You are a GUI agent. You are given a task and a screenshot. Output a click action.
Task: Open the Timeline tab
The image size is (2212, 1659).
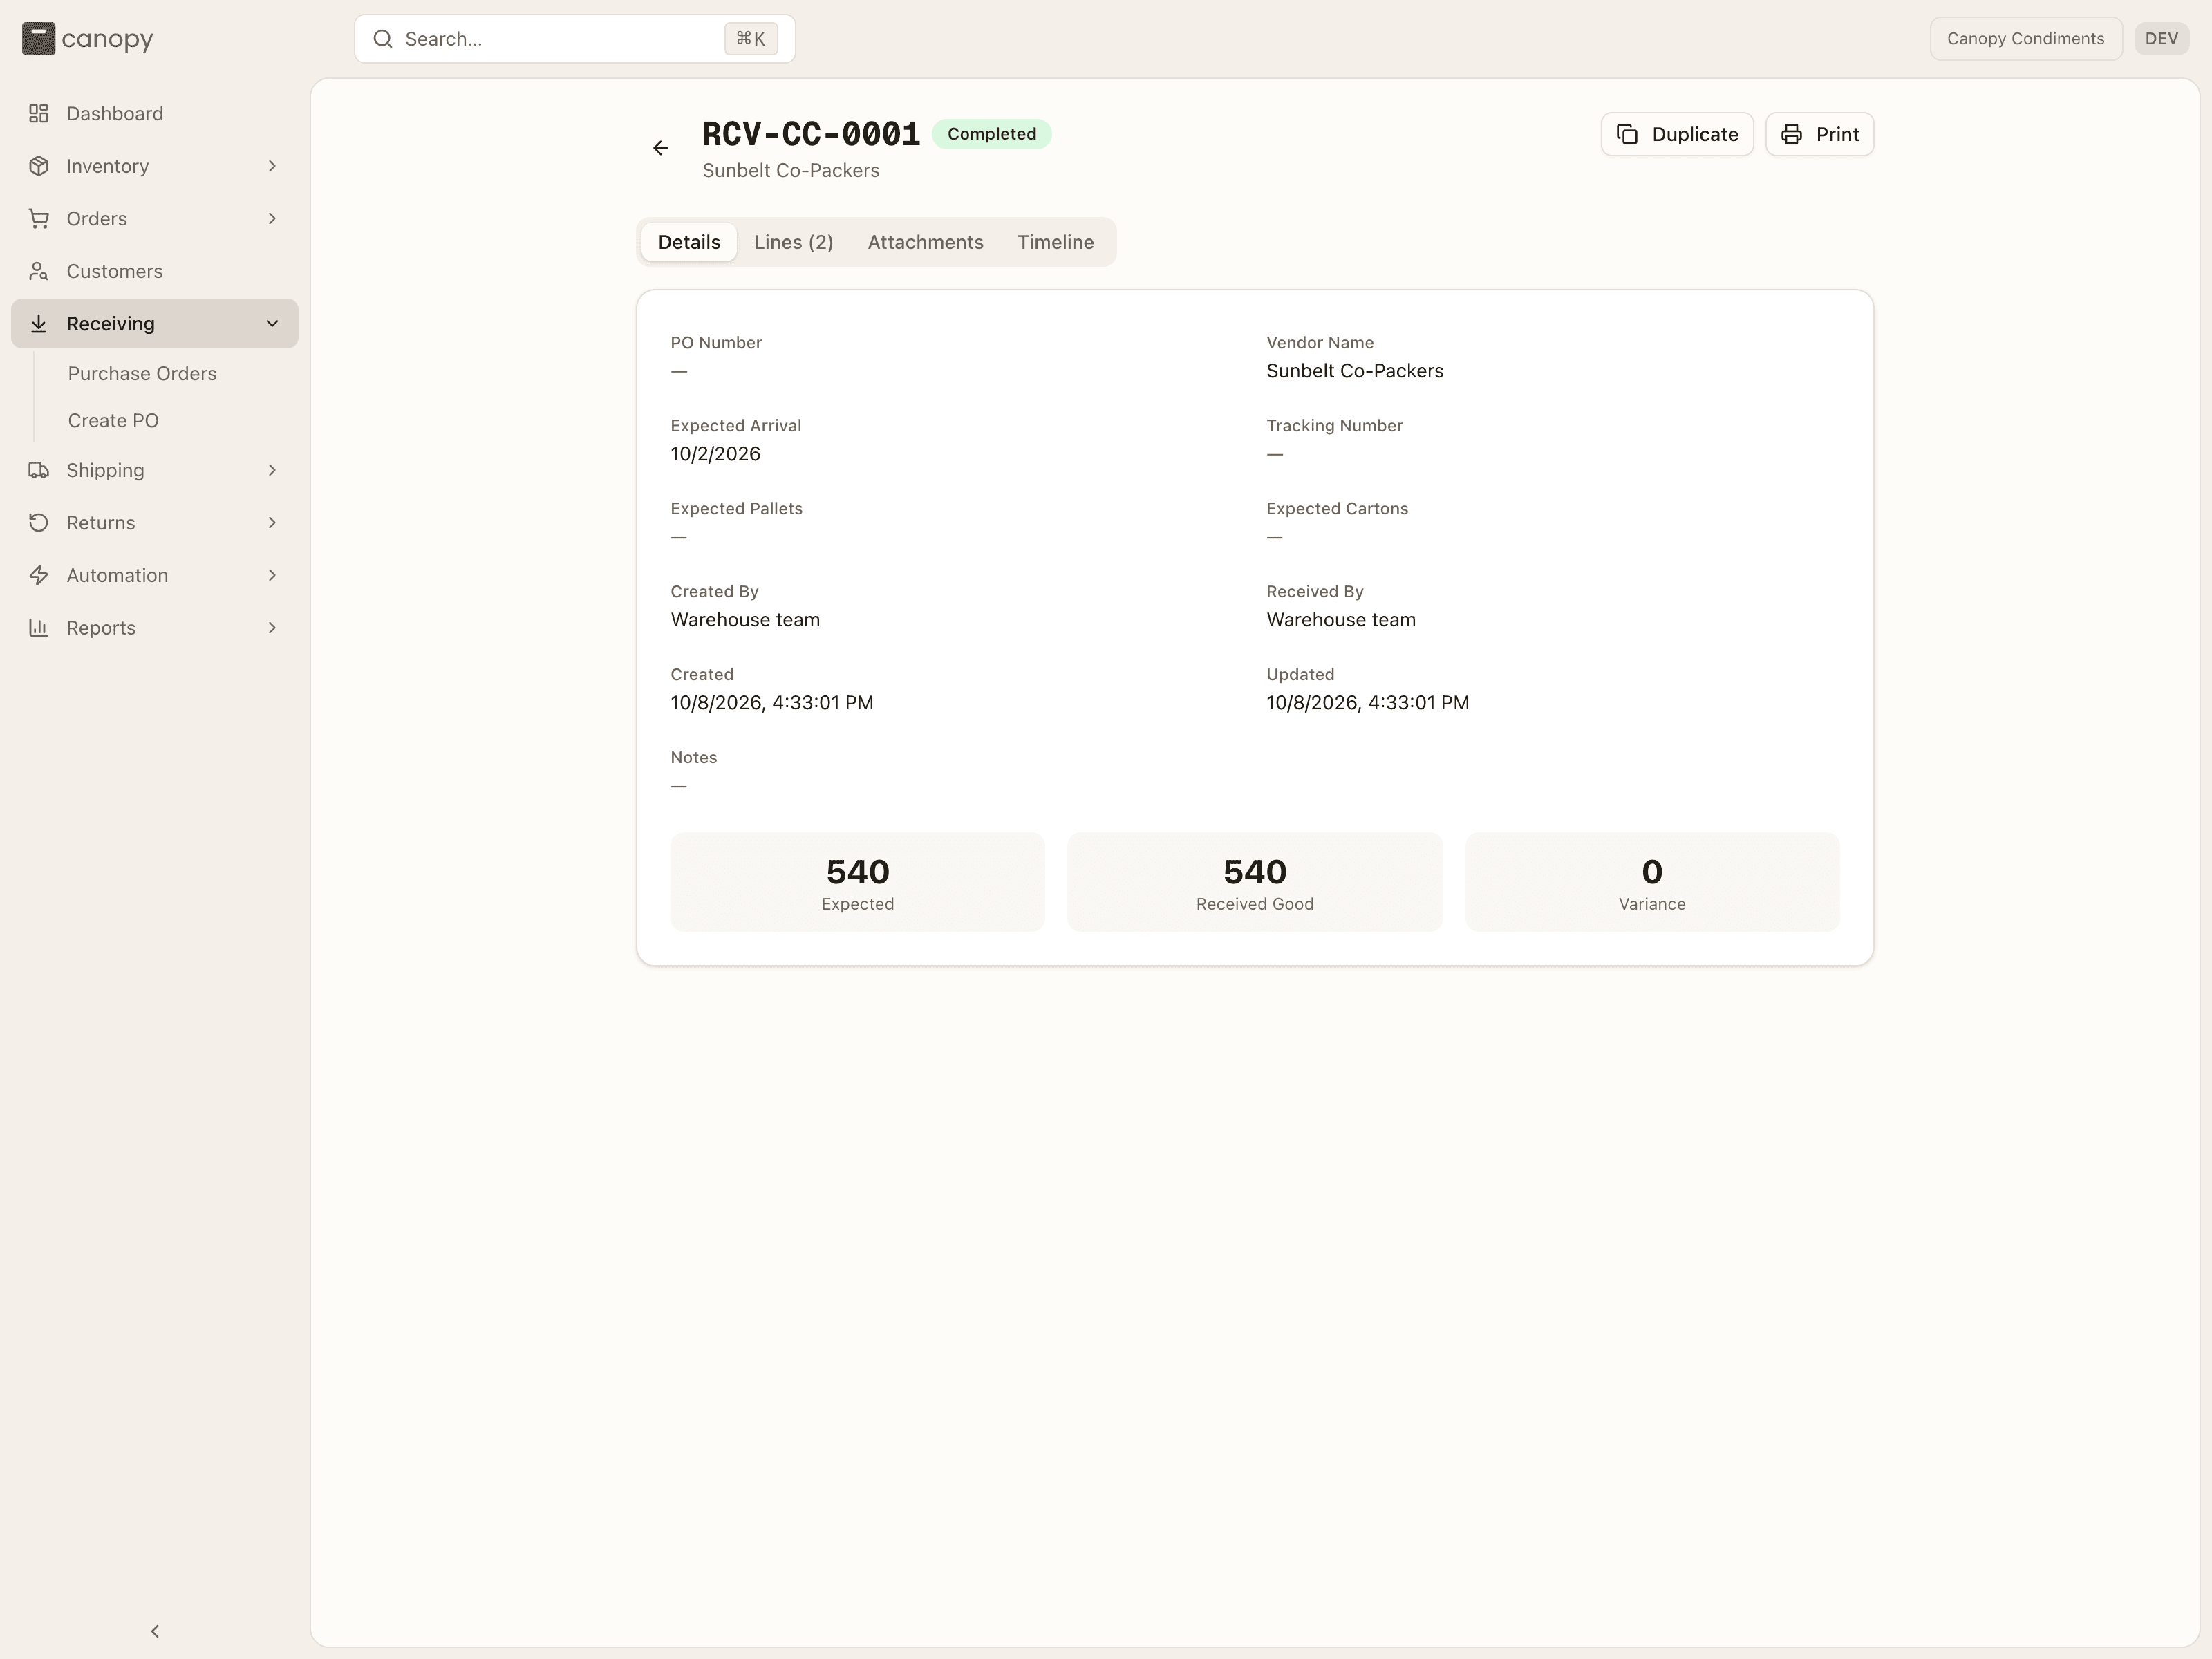[x=1056, y=242]
